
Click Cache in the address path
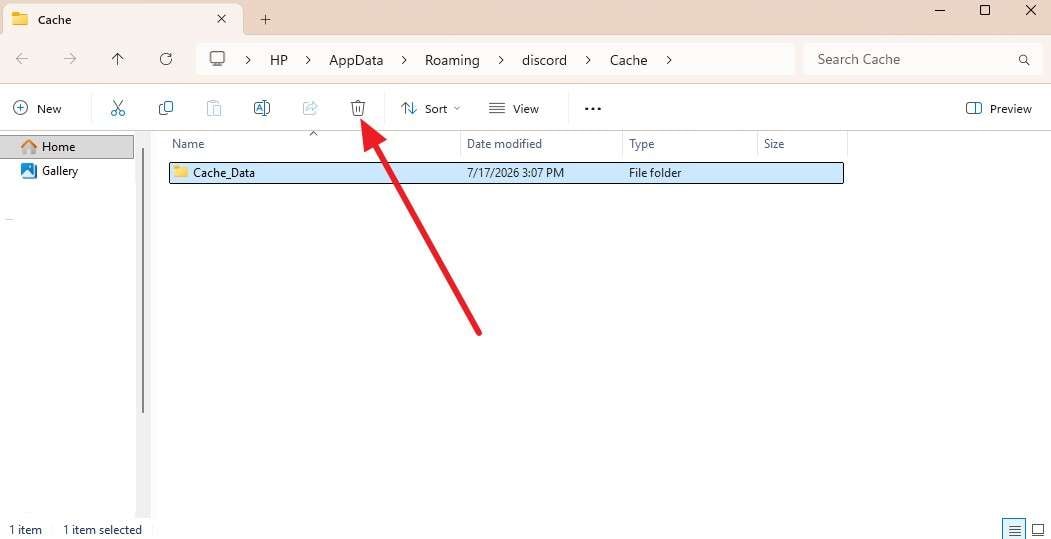click(x=628, y=60)
